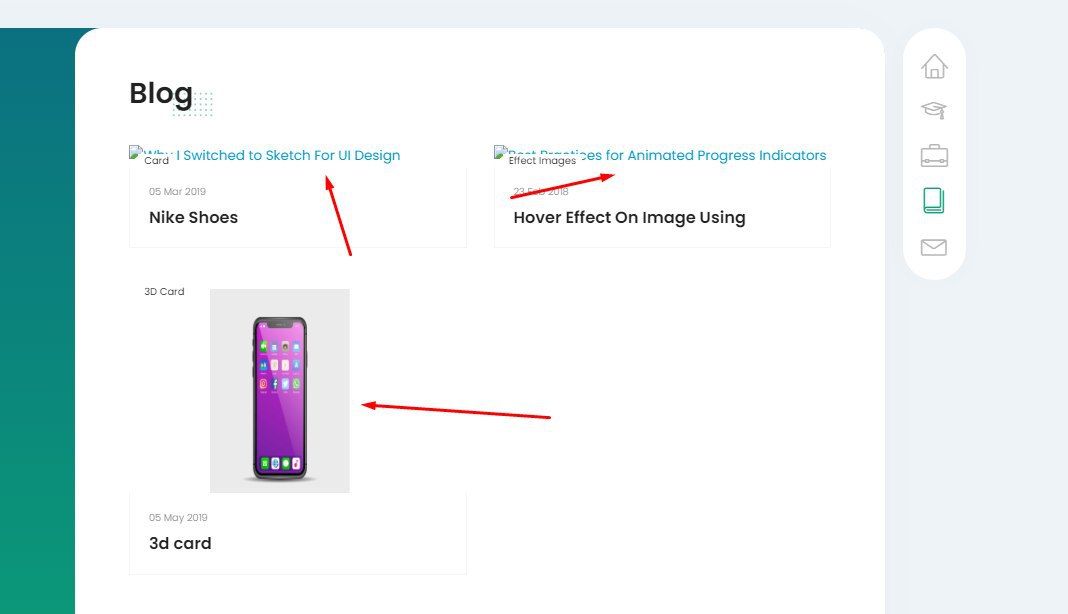Open 'Hover Effect On Image Using' post
Viewport: 1068px width, 614px height.
point(629,217)
